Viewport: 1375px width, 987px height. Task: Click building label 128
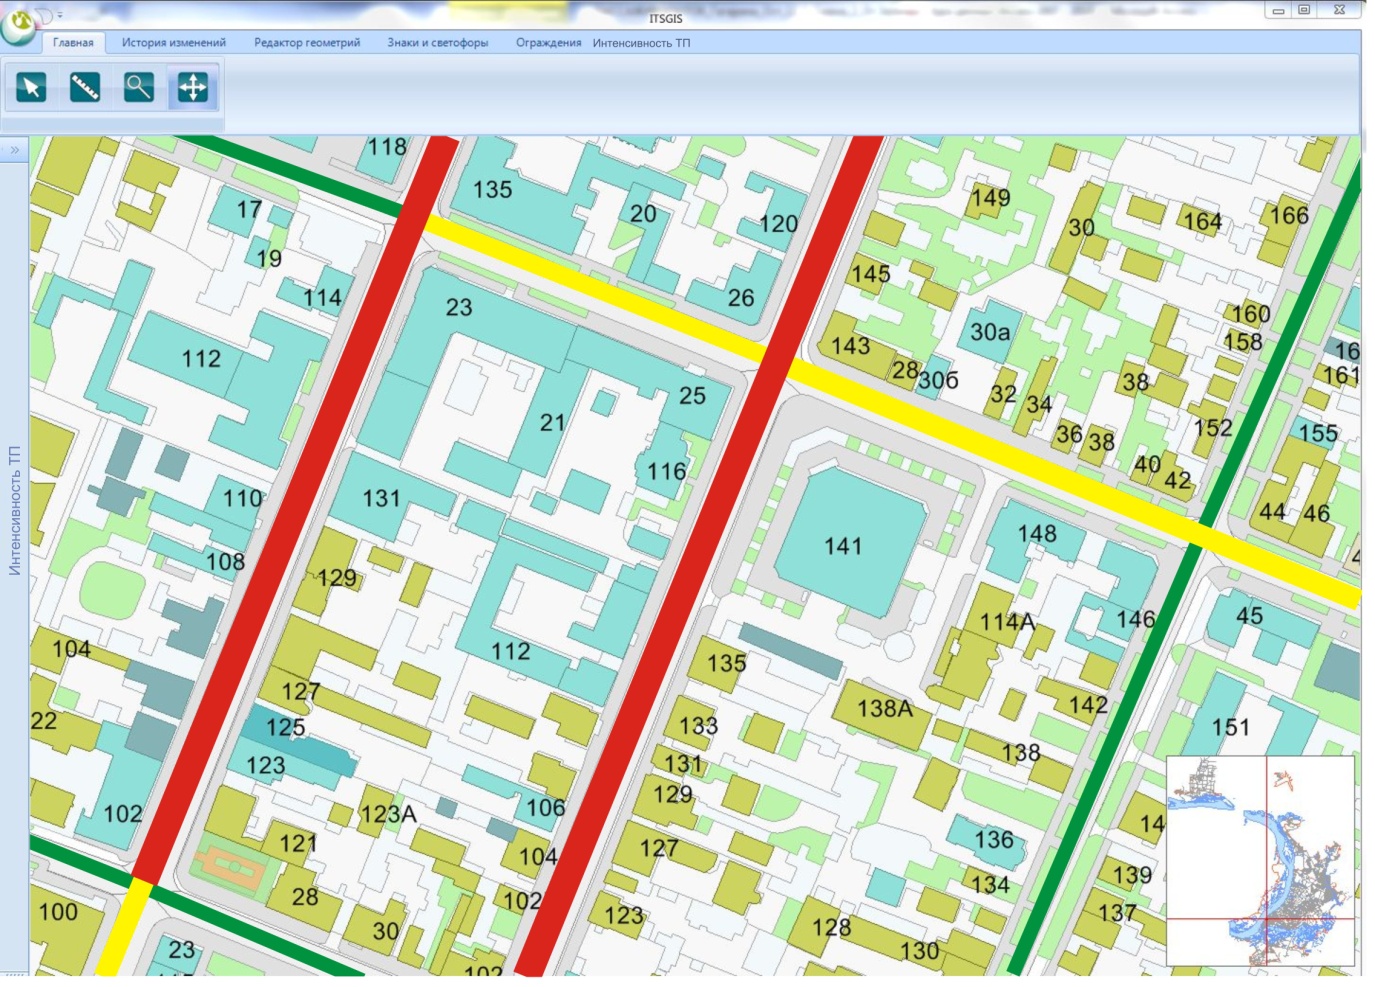click(x=831, y=927)
